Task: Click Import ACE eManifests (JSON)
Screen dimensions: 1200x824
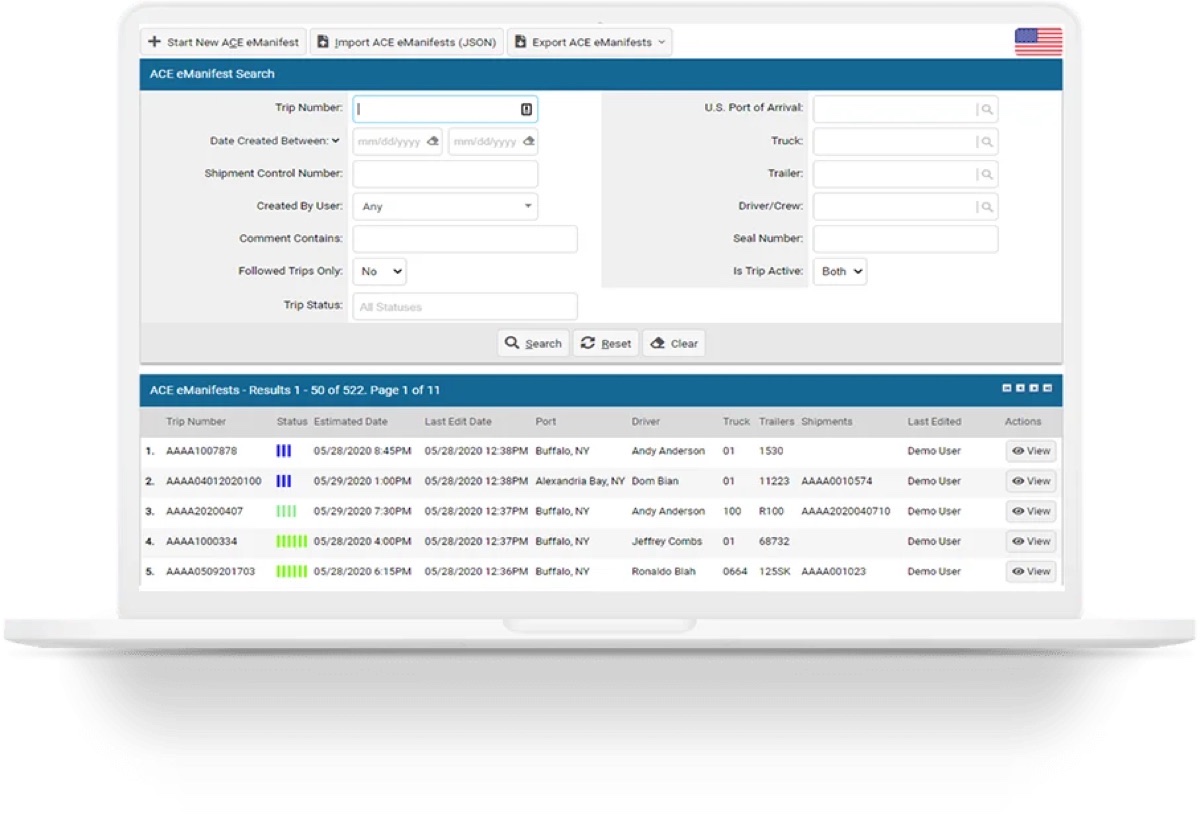Action: pos(406,42)
